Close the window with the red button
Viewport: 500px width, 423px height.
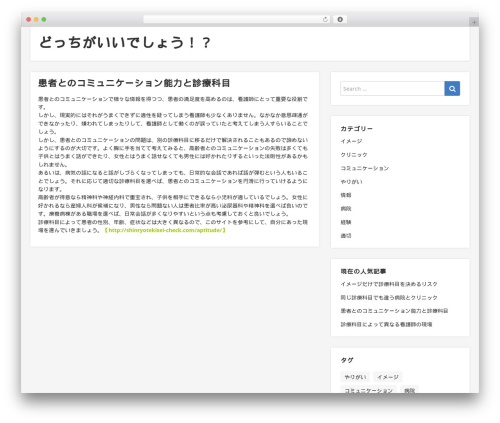[29, 20]
